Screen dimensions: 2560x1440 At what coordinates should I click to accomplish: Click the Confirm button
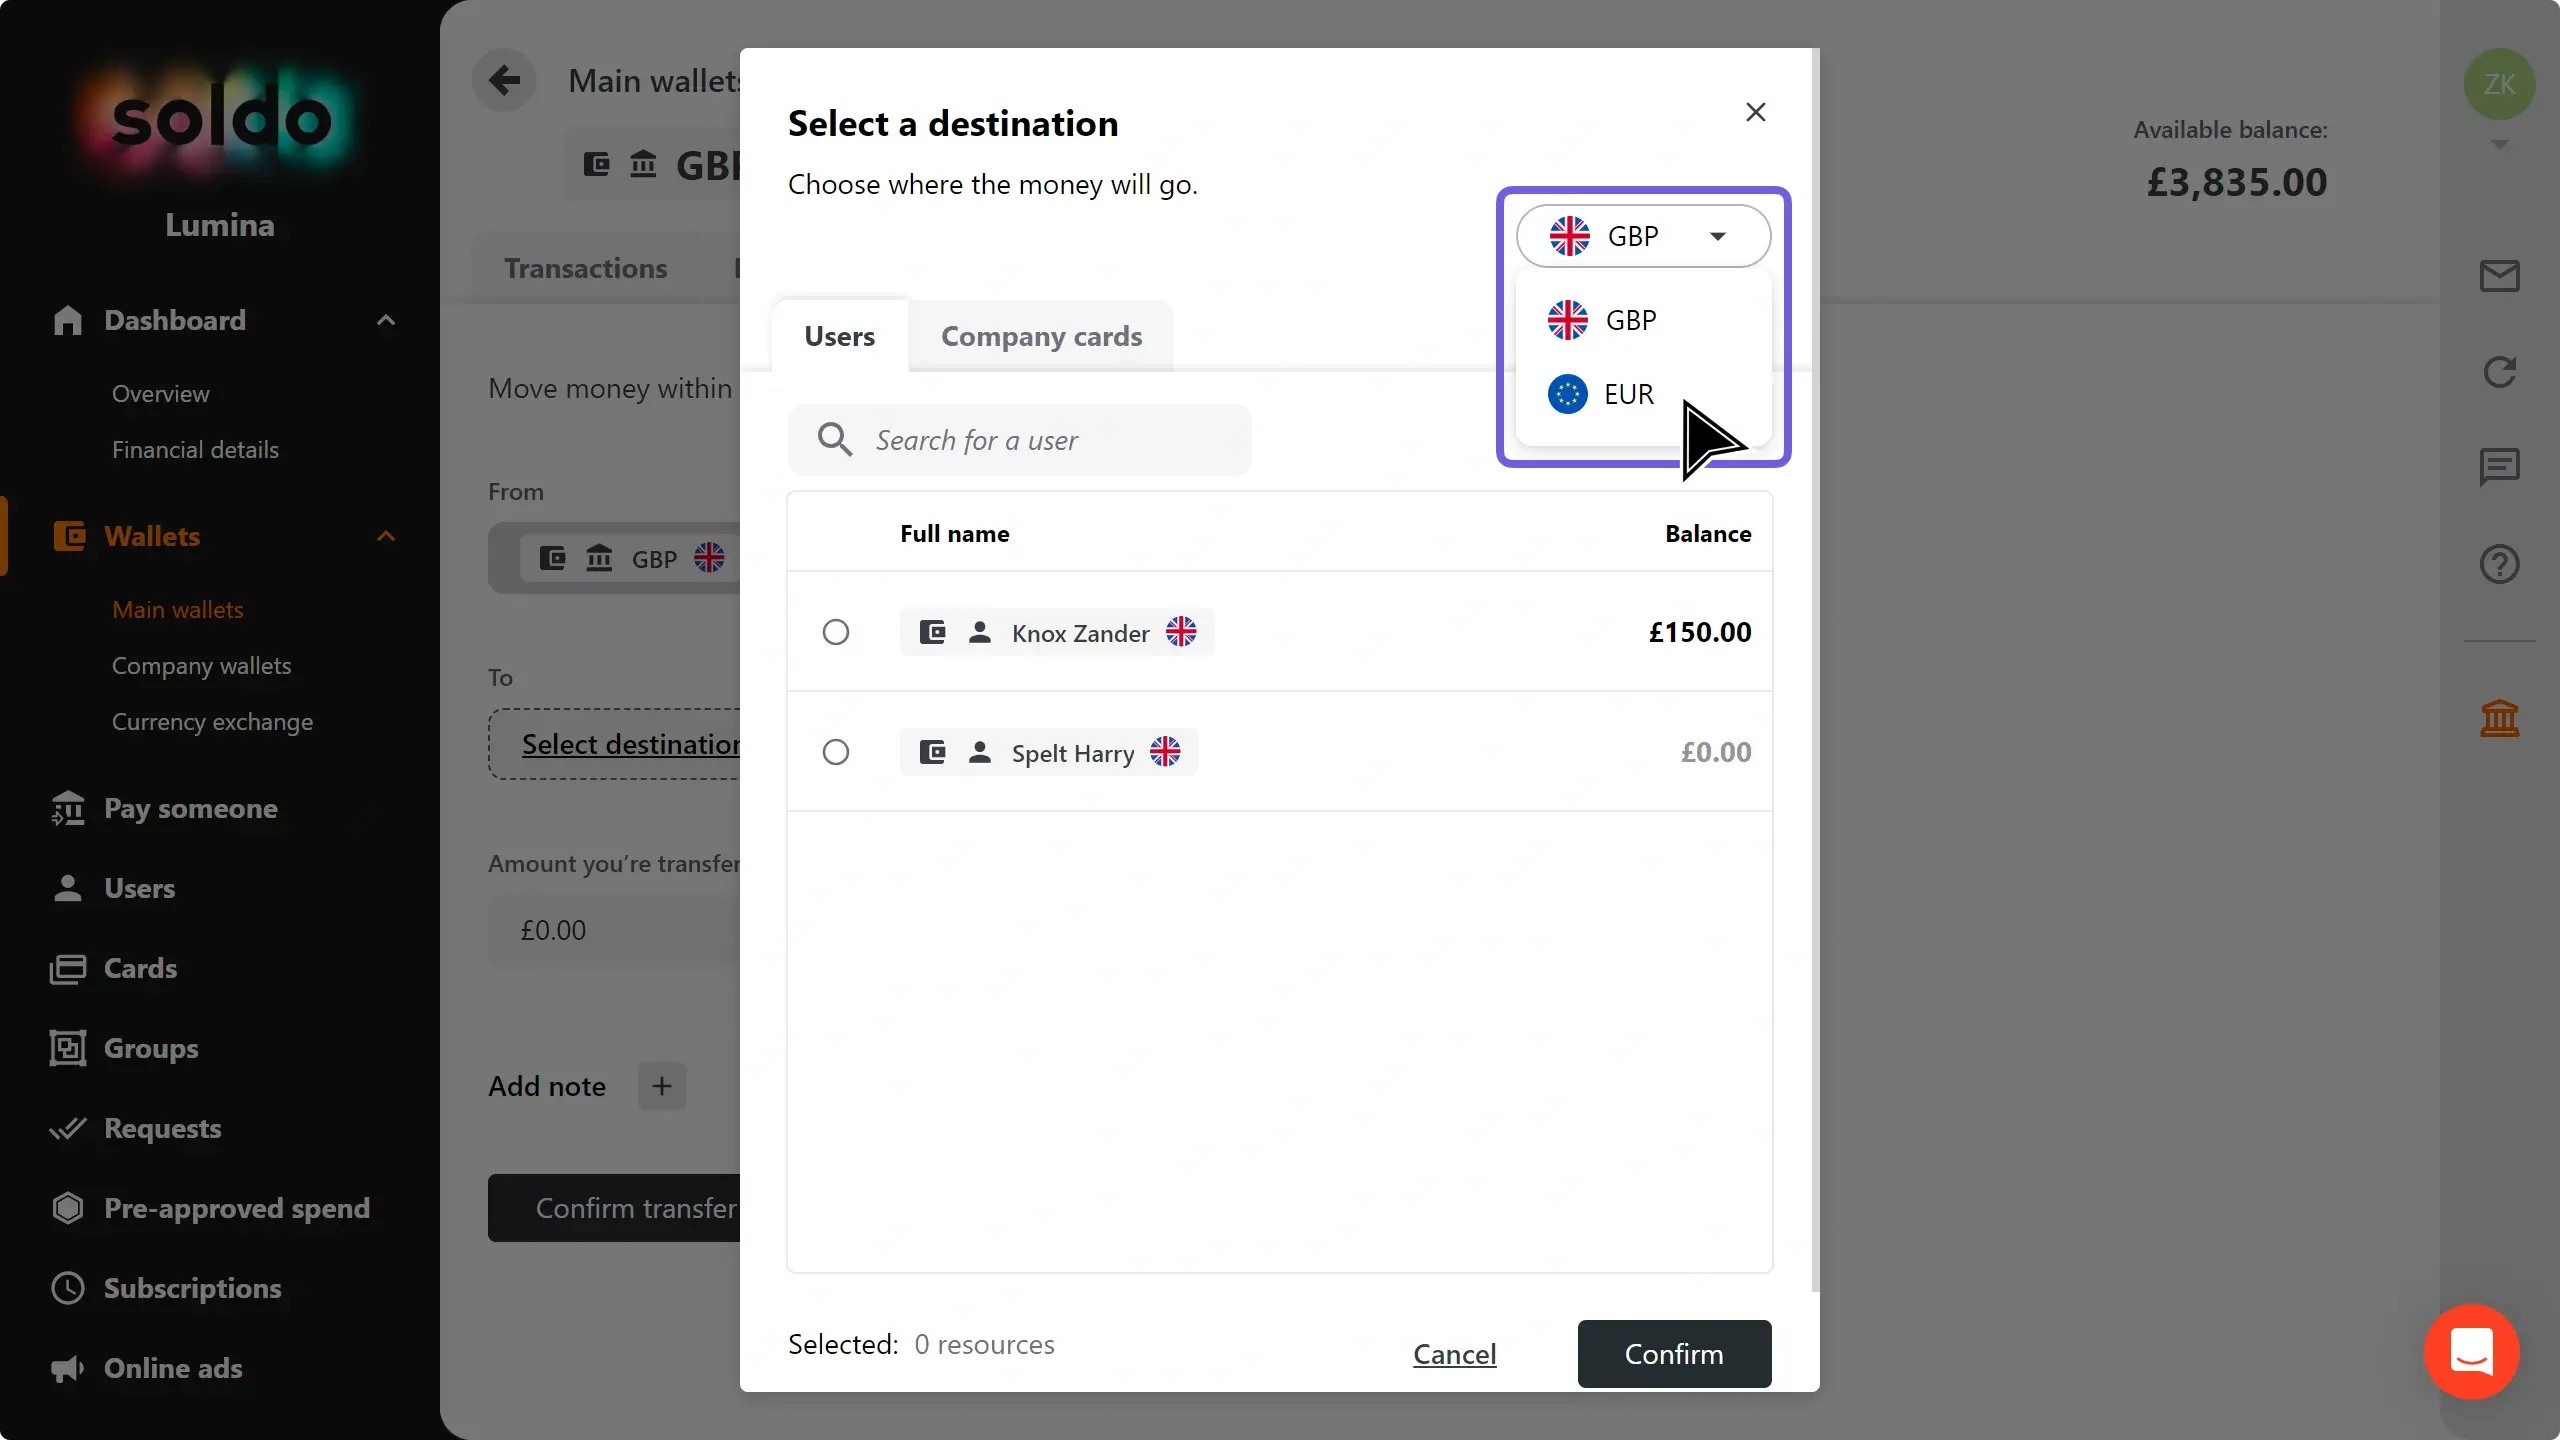pyautogui.click(x=1674, y=1354)
